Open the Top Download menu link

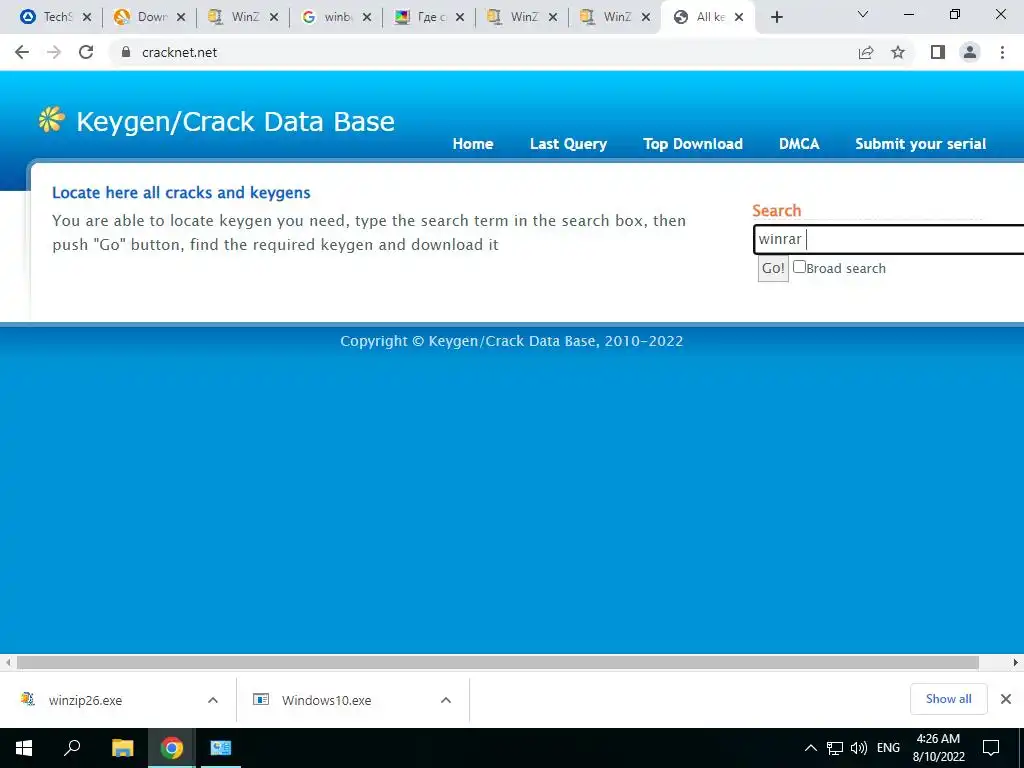click(x=693, y=144)
